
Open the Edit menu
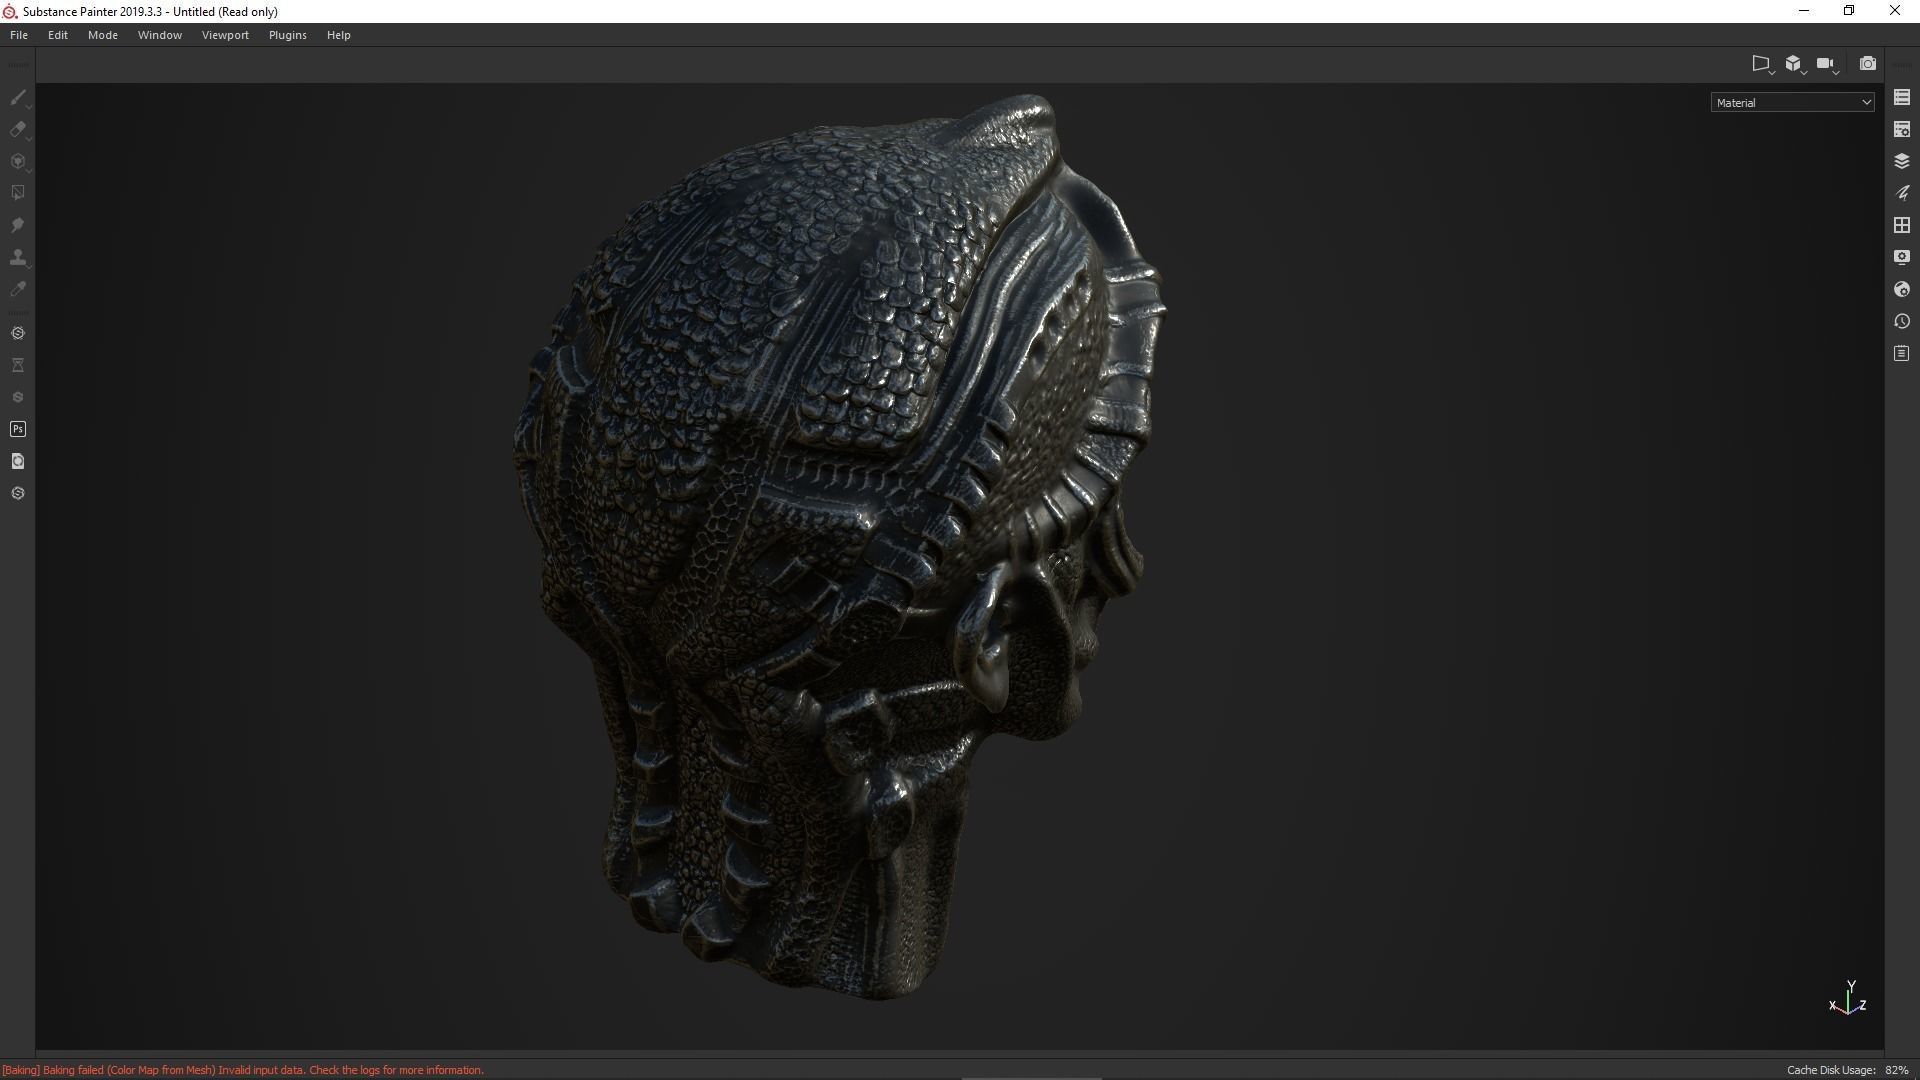coord(58,35)
